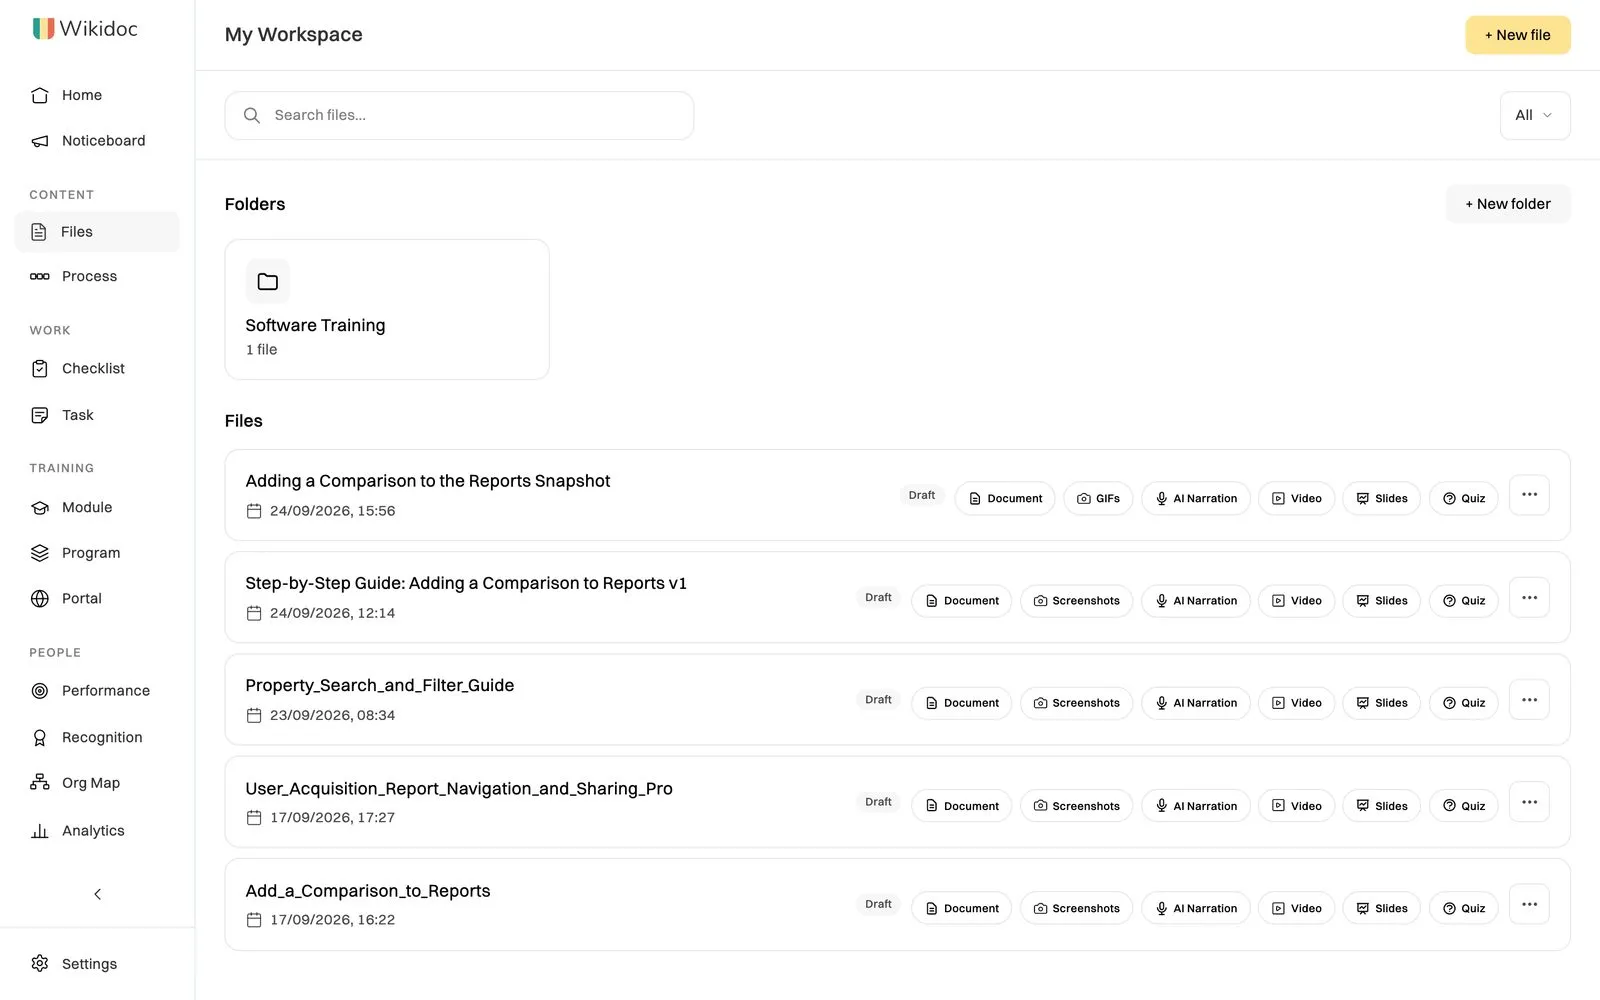The image size is (1600, 1000).
Task: Open more options for Adding a Comparison to the Reports Snapshot
Action: click(x=1529, y=495)
